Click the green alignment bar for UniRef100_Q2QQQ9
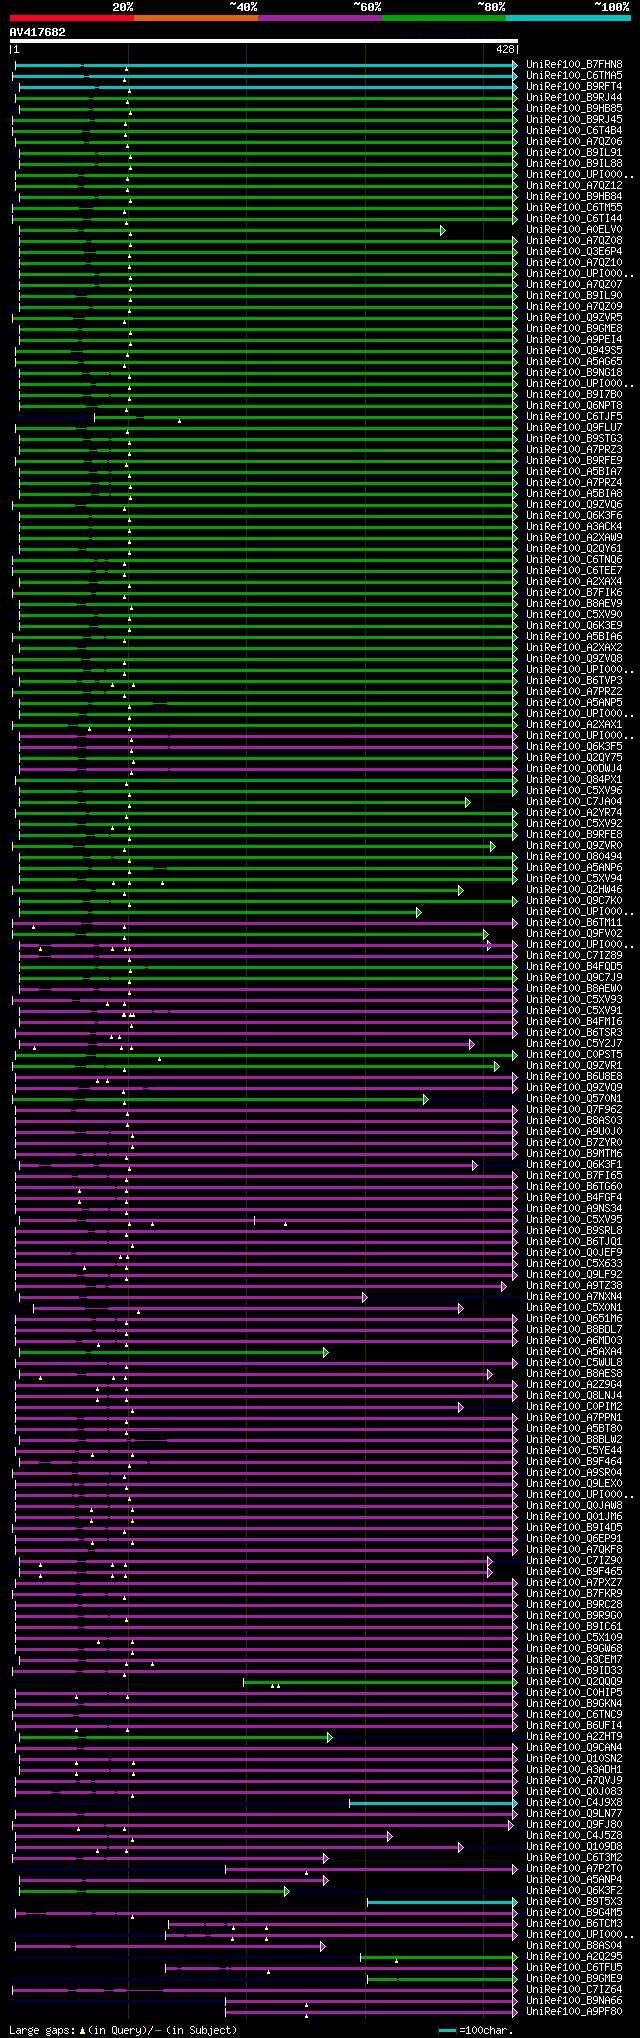Viewport: 640px width, 2038px height. [x=380, y=1682]
